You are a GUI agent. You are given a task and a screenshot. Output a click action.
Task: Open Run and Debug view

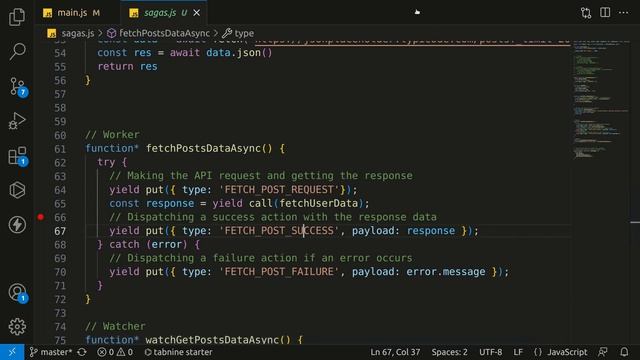(17, 121)
